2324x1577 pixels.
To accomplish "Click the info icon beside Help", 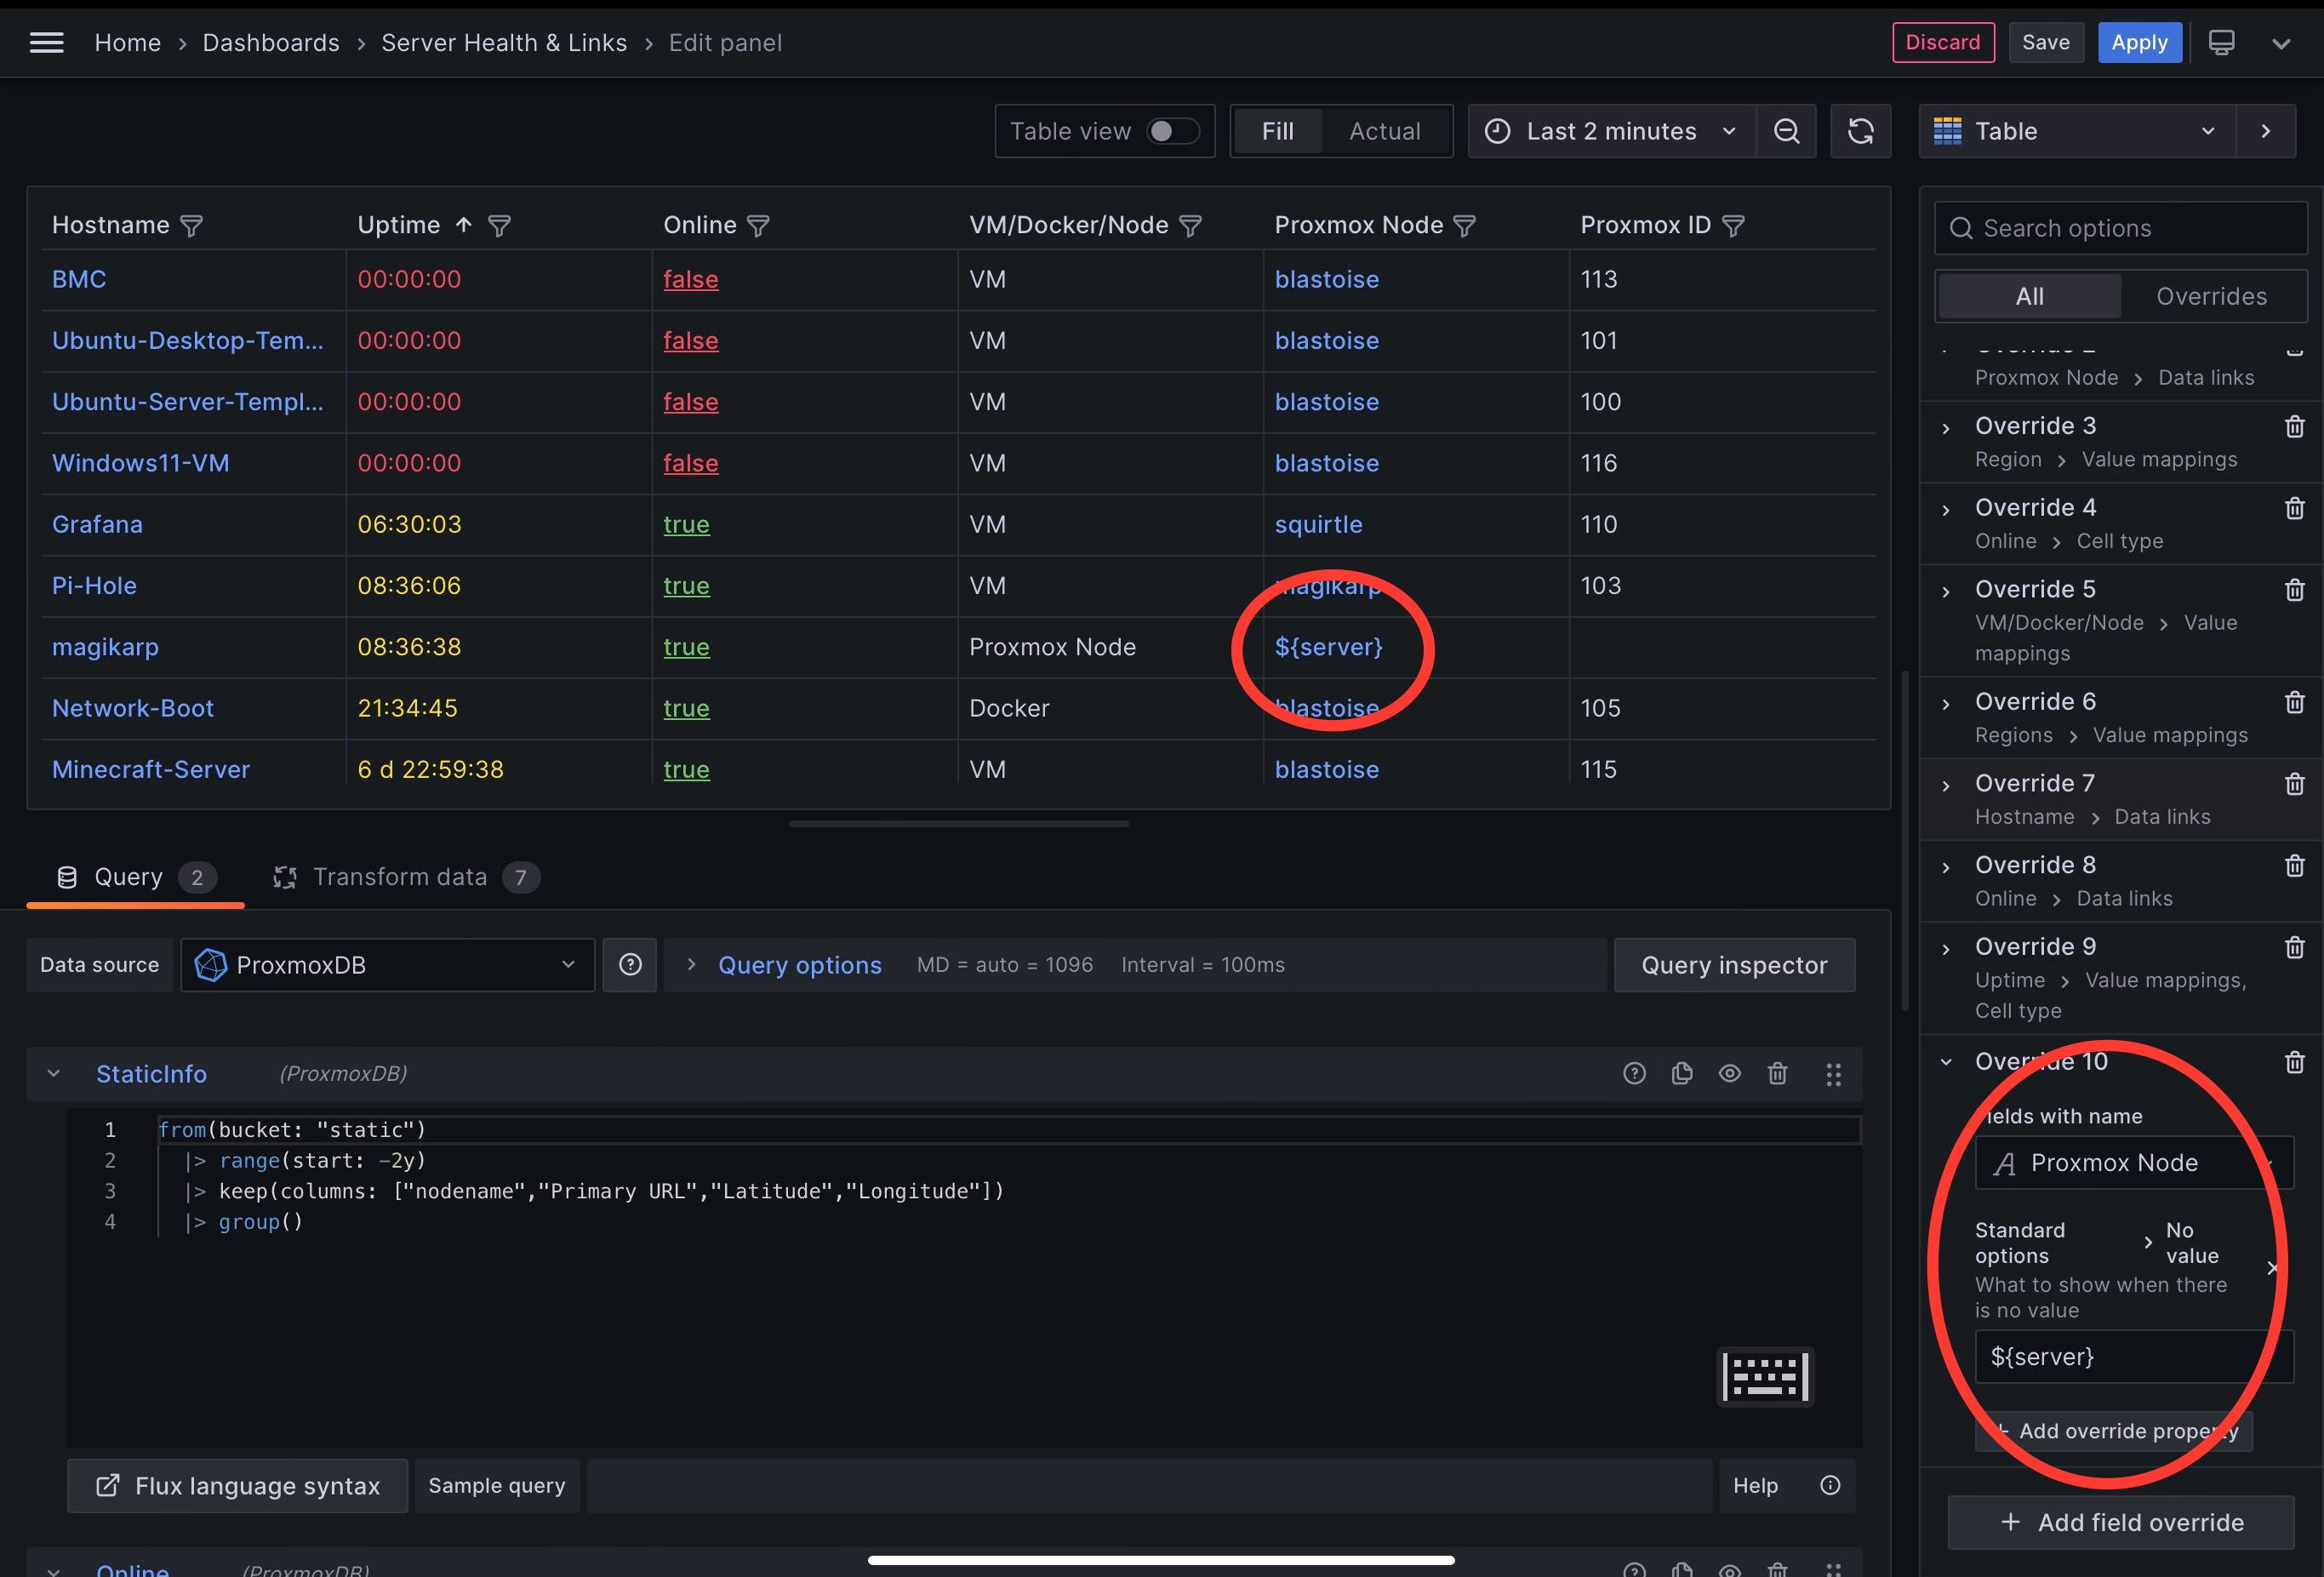I will (1830, 1486).
